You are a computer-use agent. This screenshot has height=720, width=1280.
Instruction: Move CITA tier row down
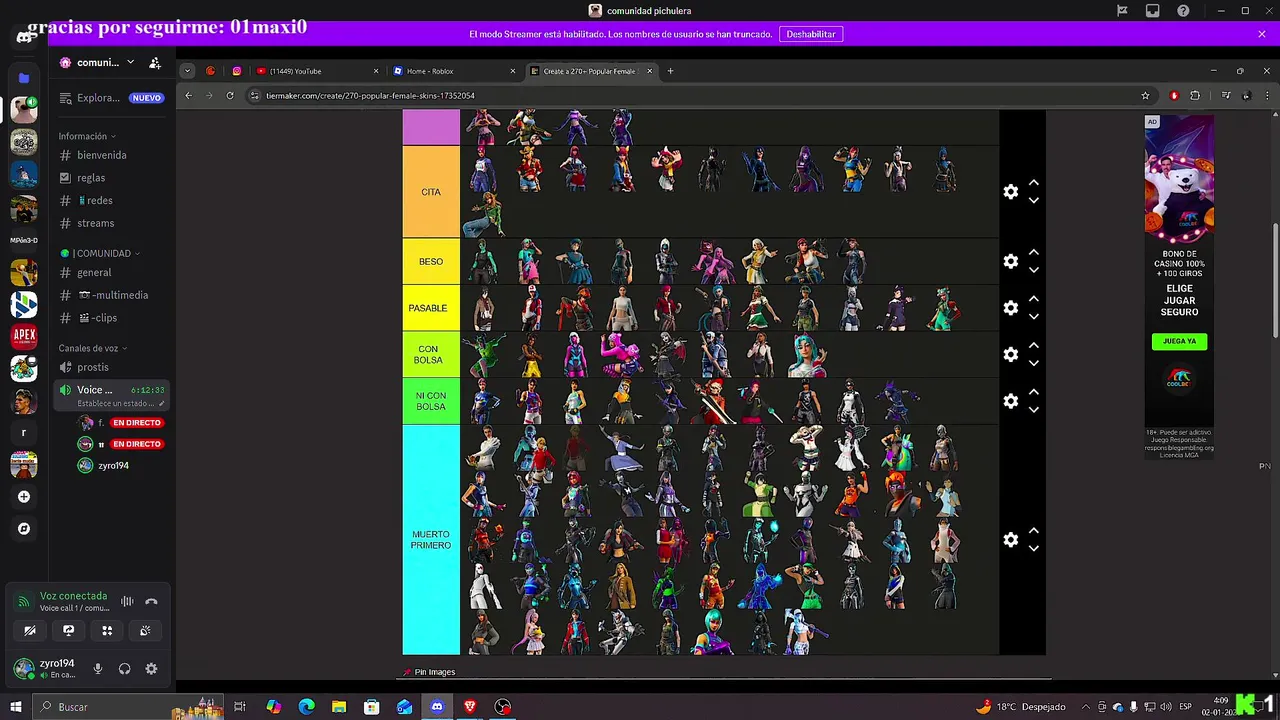click(1034, 200)
